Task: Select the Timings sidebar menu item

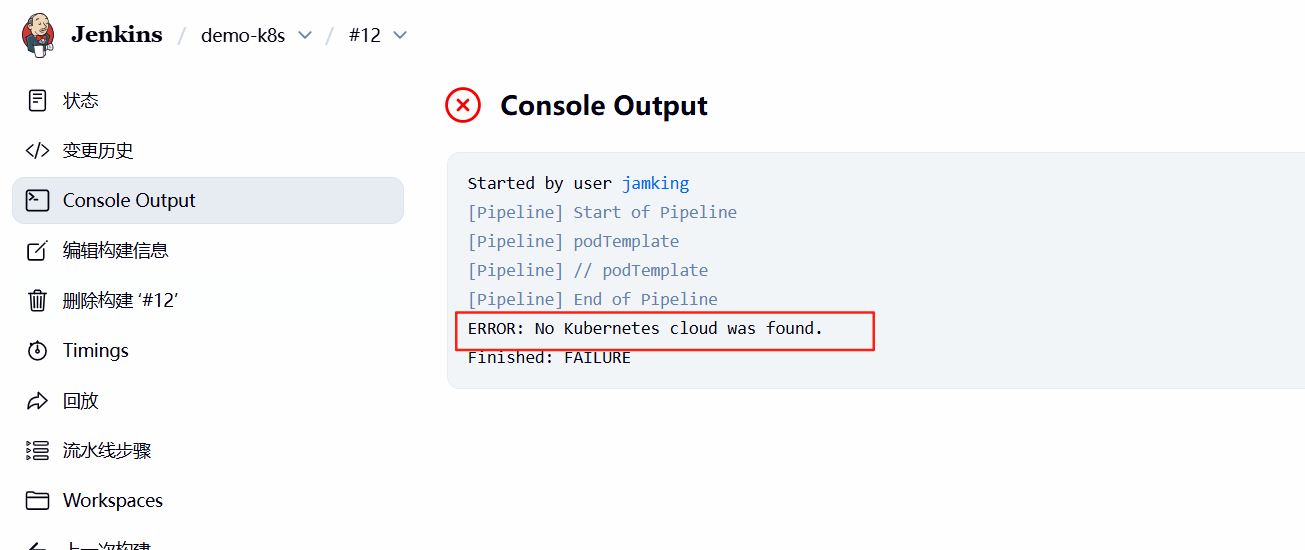Action: point(208,350)
